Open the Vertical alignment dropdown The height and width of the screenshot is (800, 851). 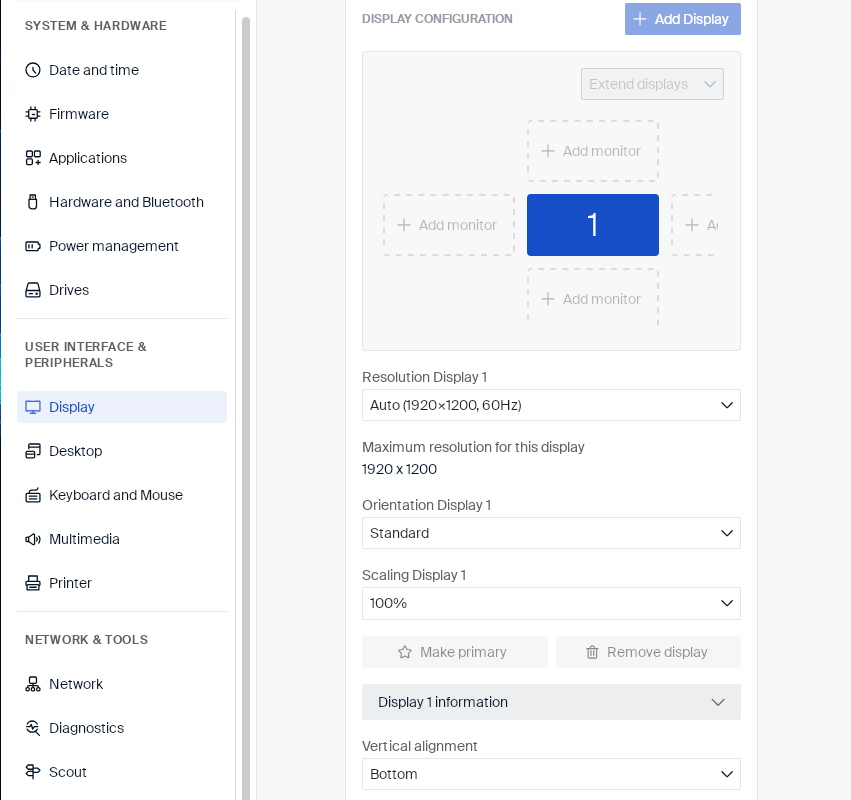(x=551, y=774)
